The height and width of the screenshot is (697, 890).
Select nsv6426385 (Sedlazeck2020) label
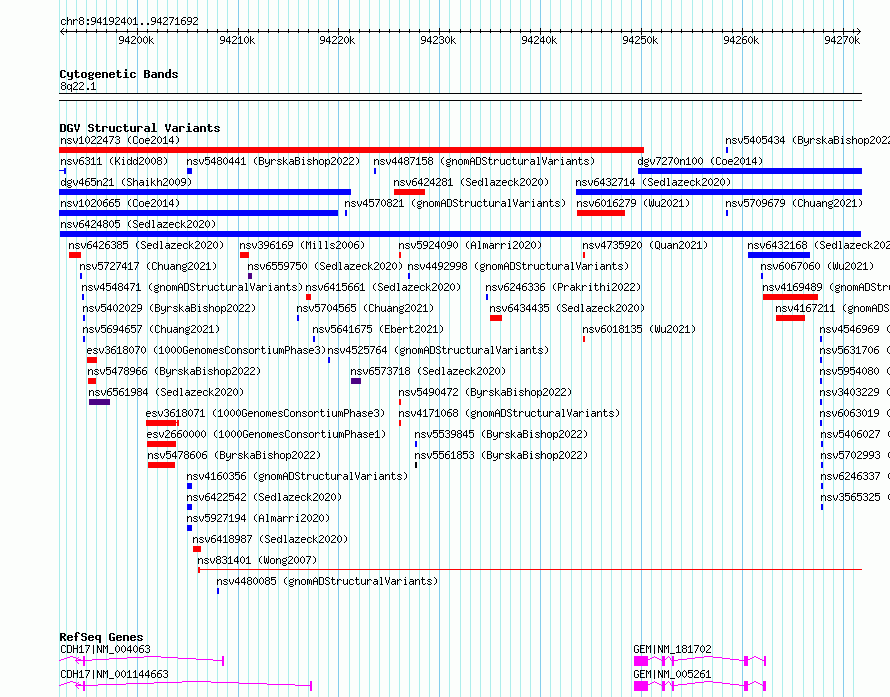[146, 245]
